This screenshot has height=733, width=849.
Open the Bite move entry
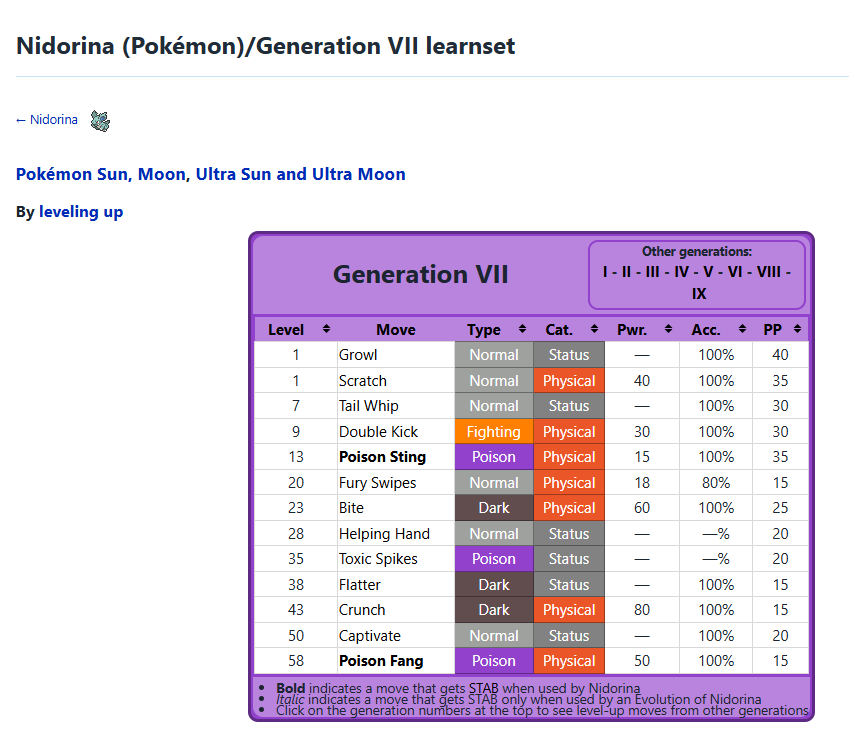coord(351,508)
